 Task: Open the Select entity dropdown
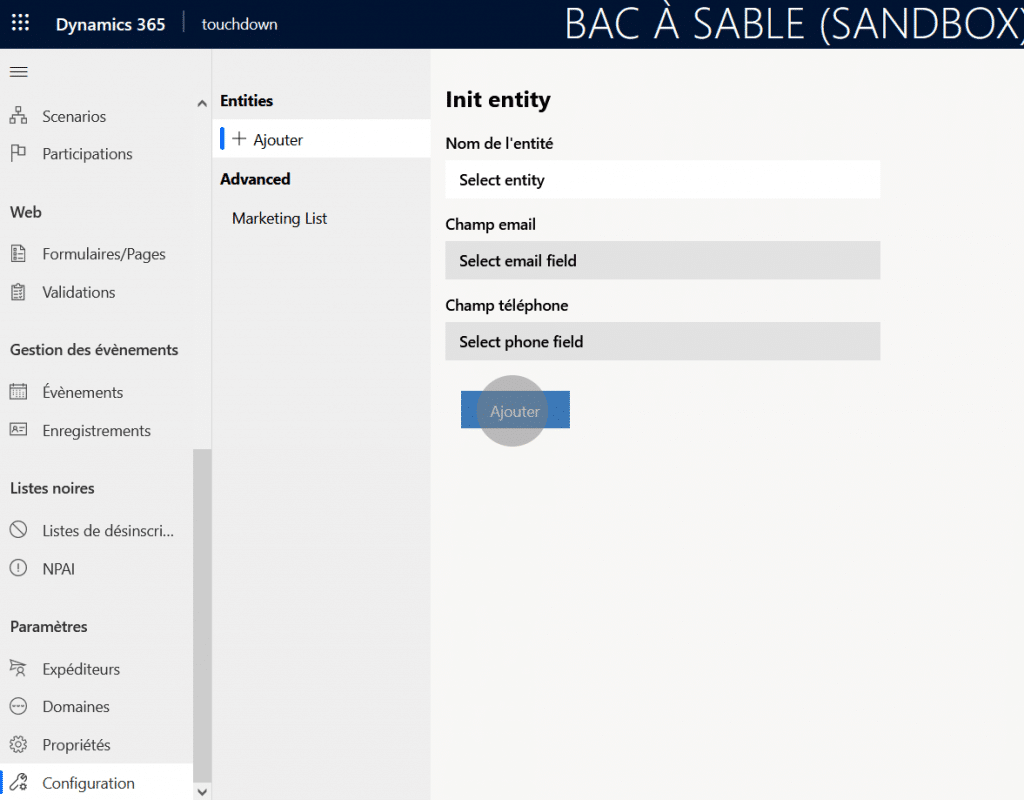point(662,180)
